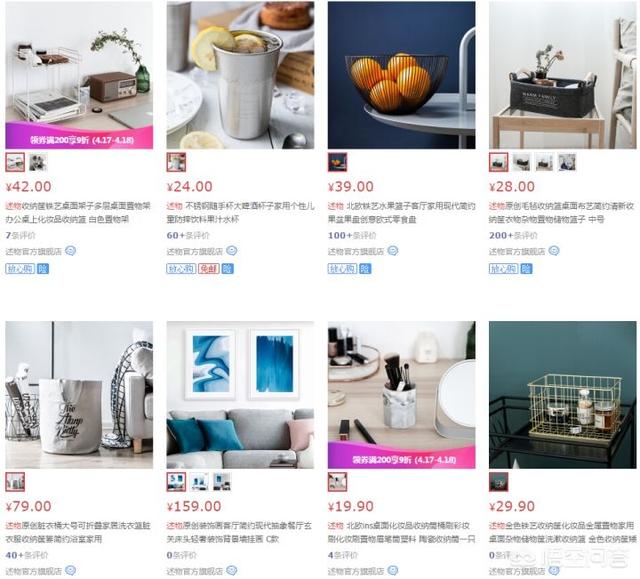Image resolution: width=640 pixels, height=579 pixels.
Task: Open the 200+ reviews link of the felt basket
Action: click(x=513, y=235)
